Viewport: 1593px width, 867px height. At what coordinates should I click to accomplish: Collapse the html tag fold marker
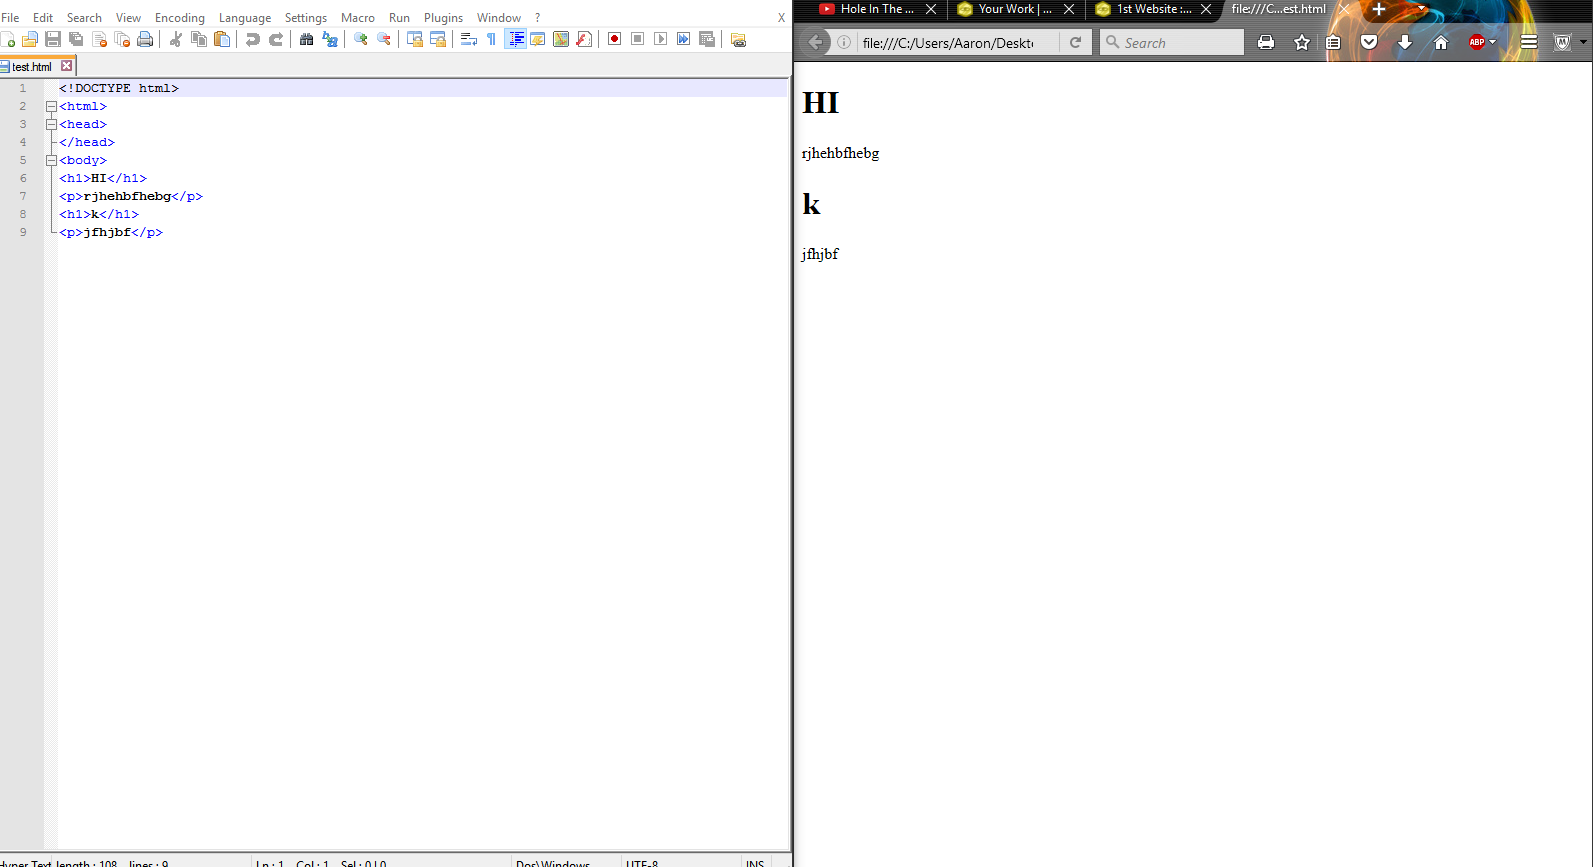51,106
